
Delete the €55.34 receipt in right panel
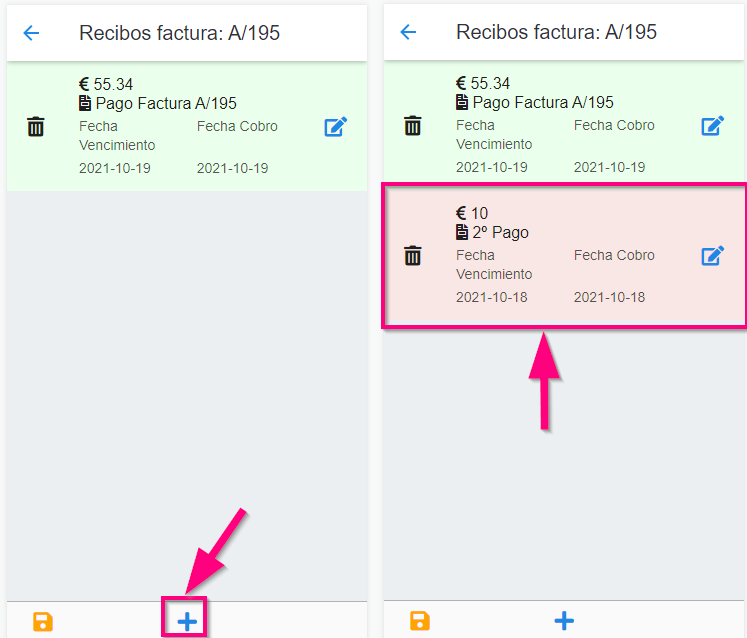click(x=412, y=126)
